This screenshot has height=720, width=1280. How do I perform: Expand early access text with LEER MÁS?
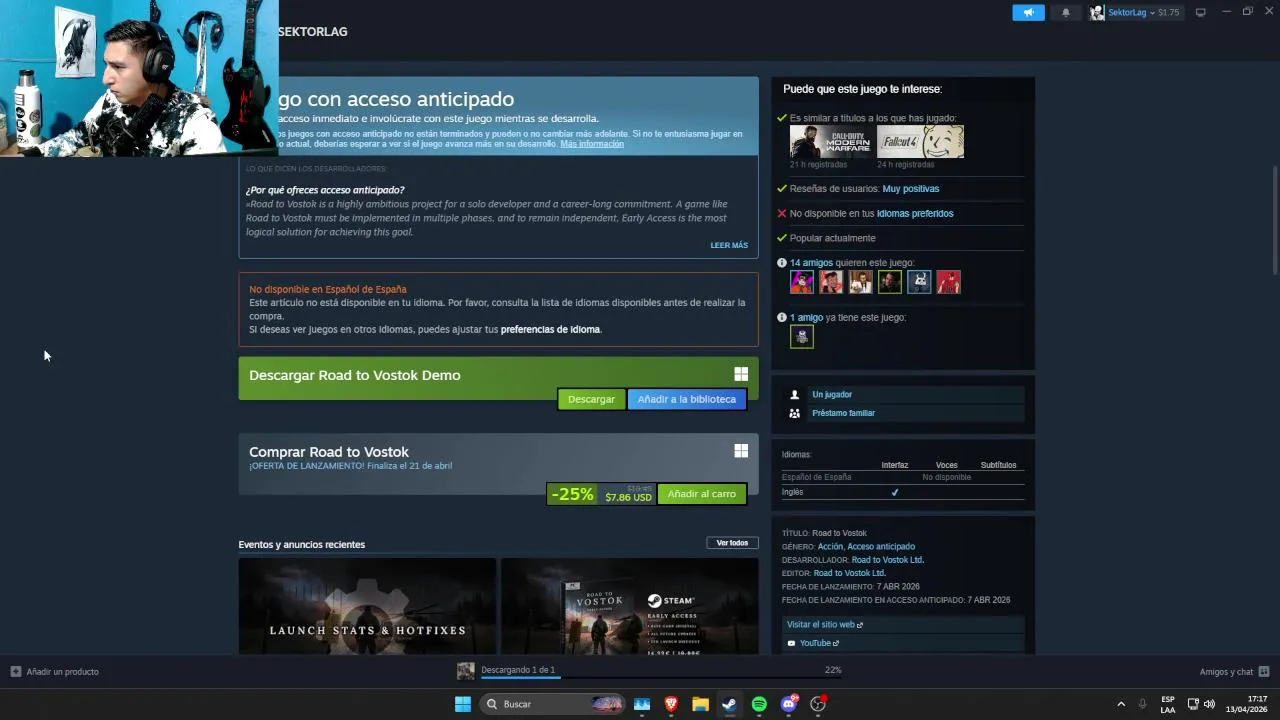click(729, 245)
